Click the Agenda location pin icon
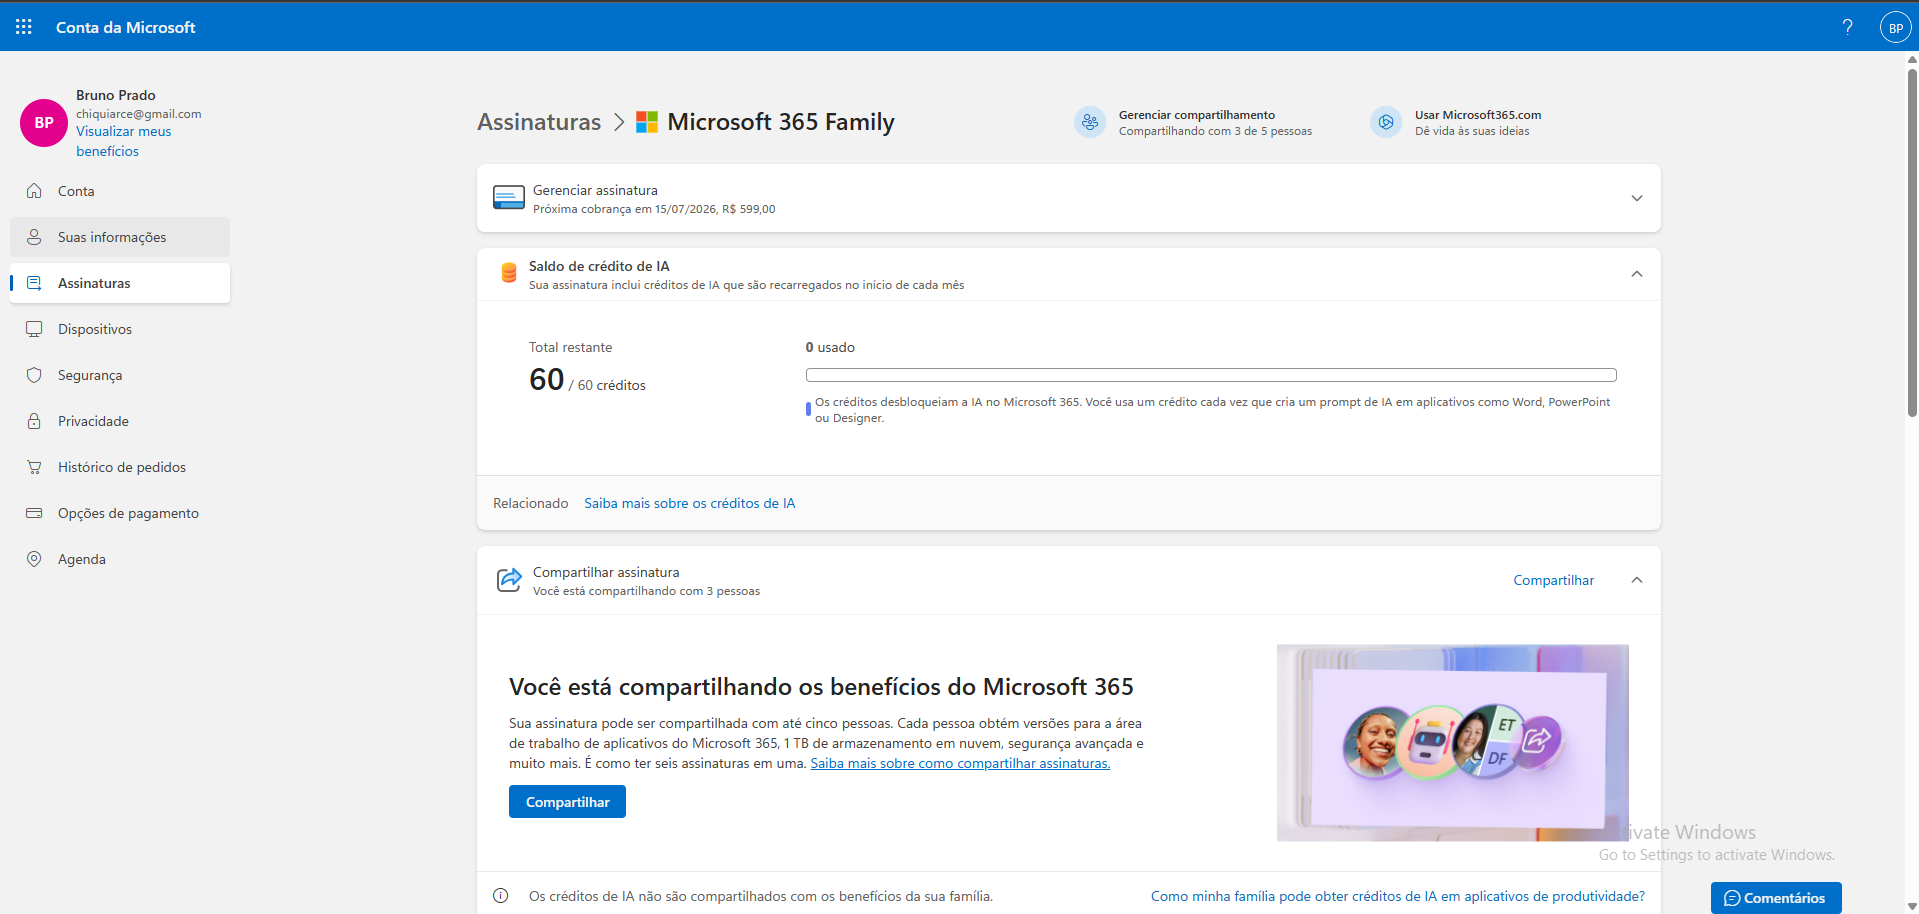 click(x=34, y=559)
